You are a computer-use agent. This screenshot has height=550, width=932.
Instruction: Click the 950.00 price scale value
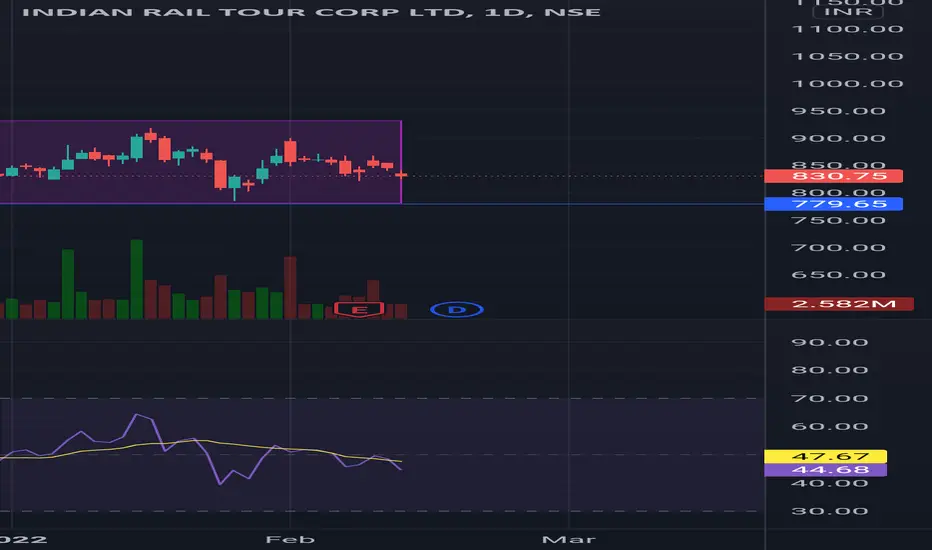pyautogui.click(x=839, y=111)
